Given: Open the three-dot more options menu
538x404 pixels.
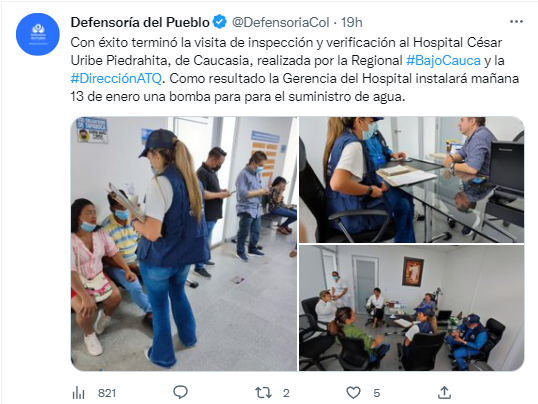Looking at the screenshot, I should pos(516,22).
